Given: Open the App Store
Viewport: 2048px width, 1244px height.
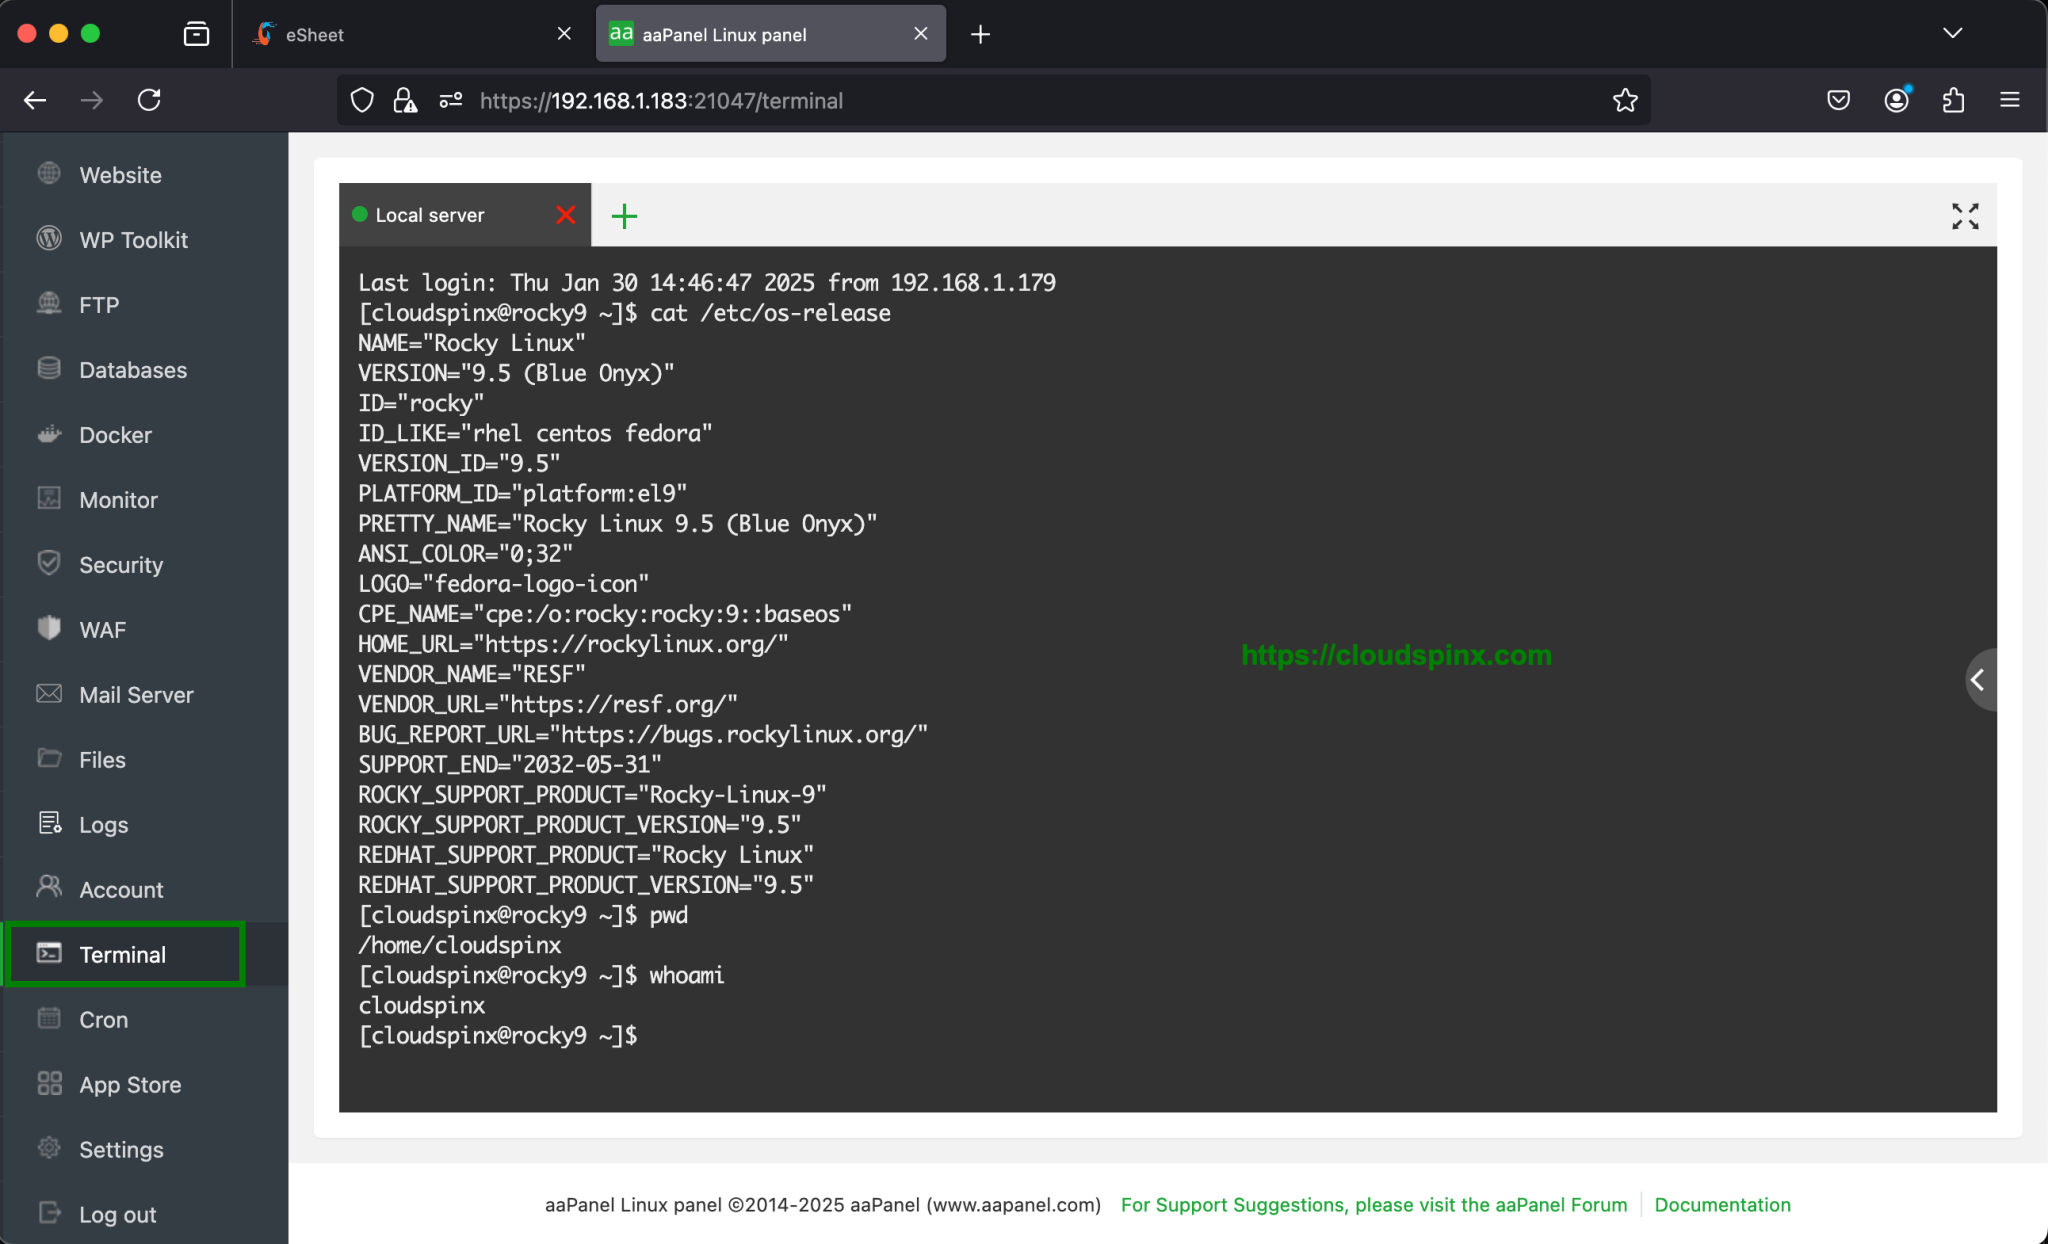Looking at the screenshot, I should [129, 1084].
